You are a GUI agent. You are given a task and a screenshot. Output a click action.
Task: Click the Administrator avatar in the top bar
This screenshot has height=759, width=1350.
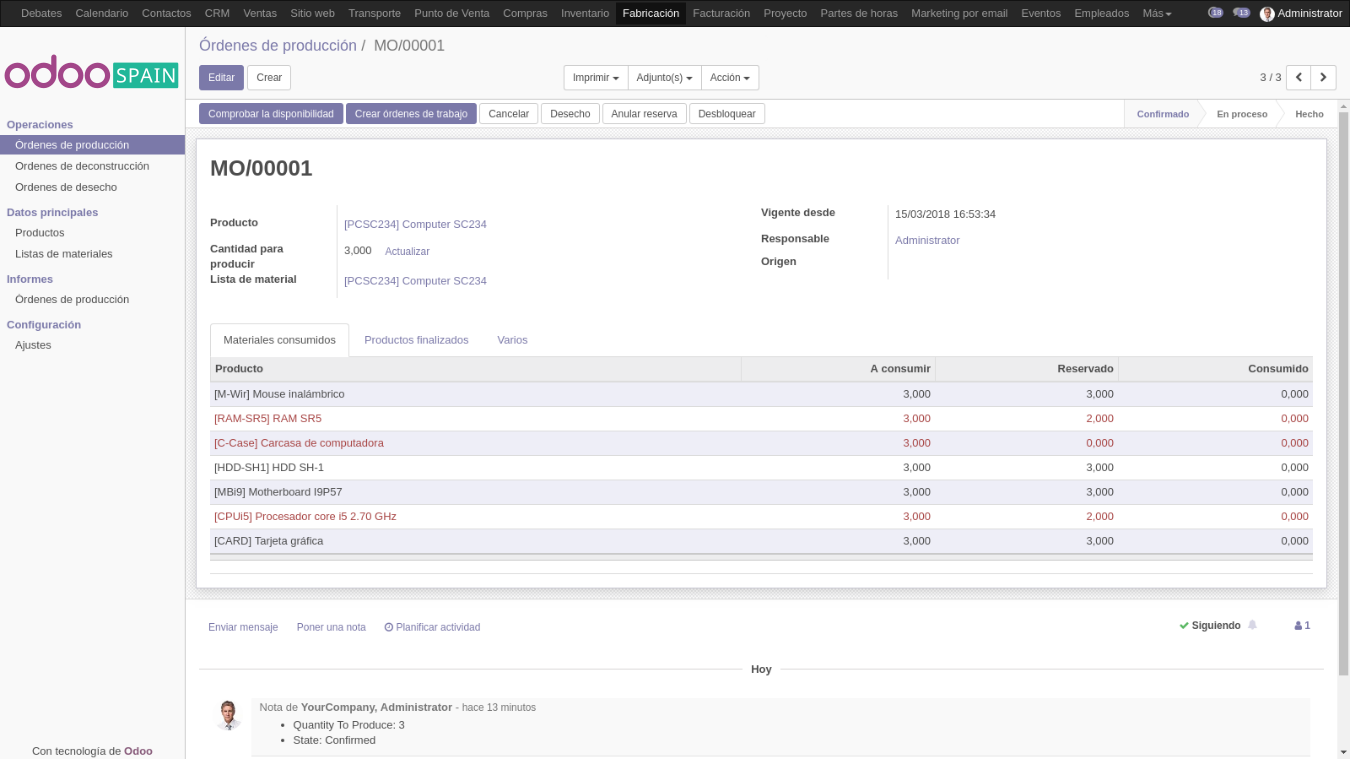click(x=1268, y=13)
